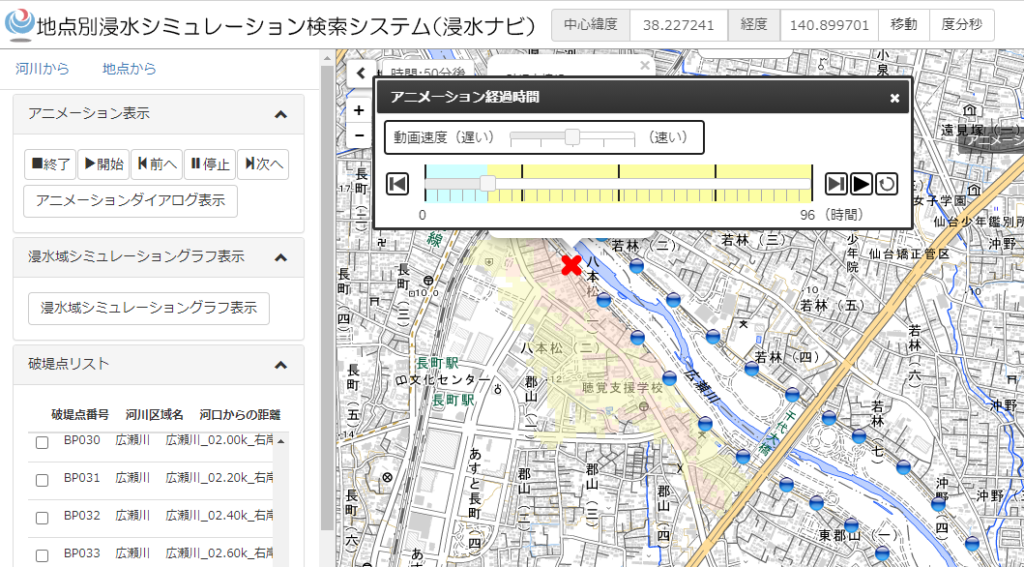The image size is (1024, 567).
Task: Collapse the アニメーション表示 section
Action: (x=280, y=114)
